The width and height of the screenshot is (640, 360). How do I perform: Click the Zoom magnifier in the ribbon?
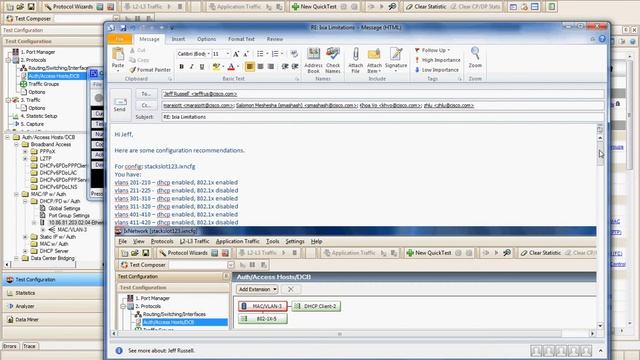pos(475,53)
